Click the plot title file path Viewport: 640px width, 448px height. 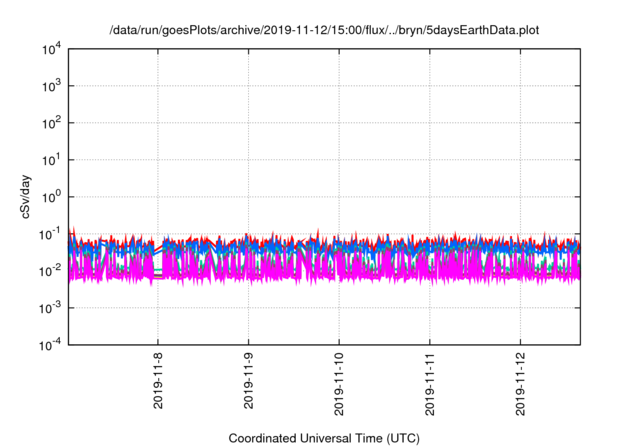324,30
